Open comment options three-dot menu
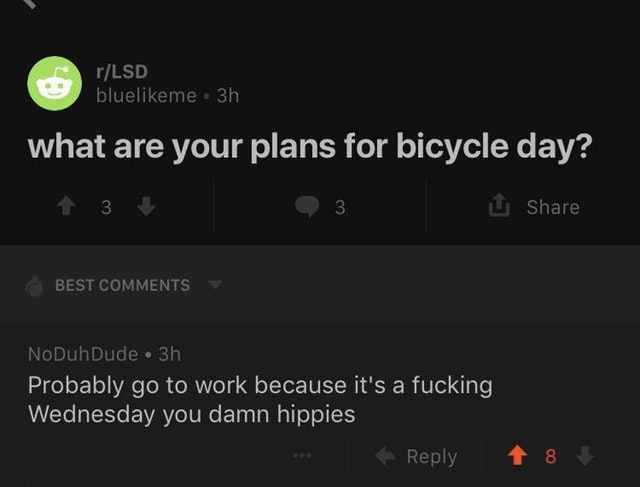 302,454
